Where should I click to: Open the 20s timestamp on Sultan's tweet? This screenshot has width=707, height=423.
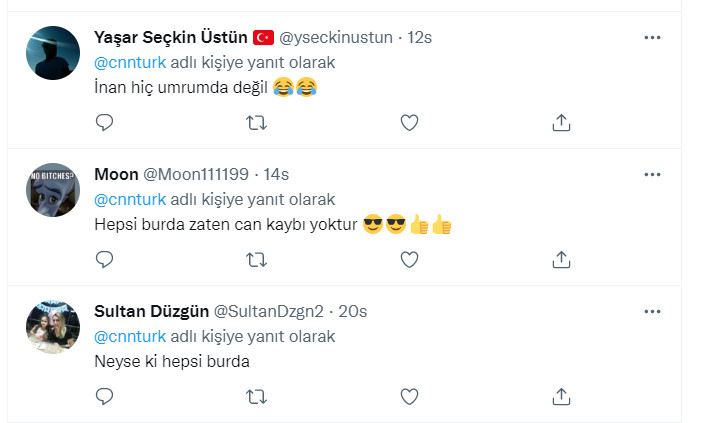click(x=353, y=312)
